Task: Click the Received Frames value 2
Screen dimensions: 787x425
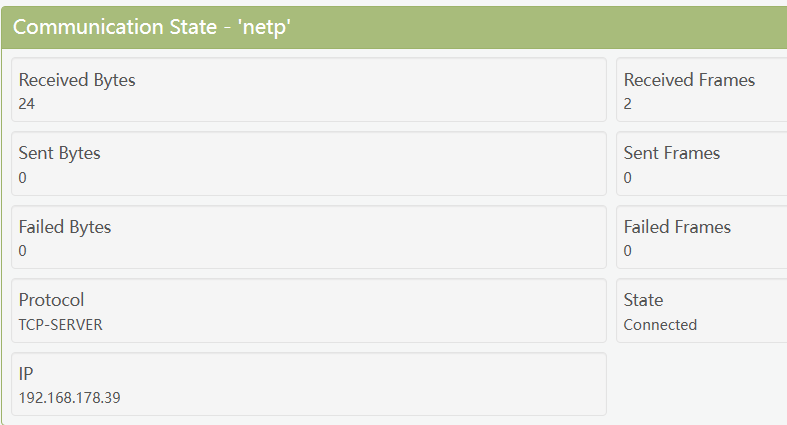Action: click(x=628, y=103)
